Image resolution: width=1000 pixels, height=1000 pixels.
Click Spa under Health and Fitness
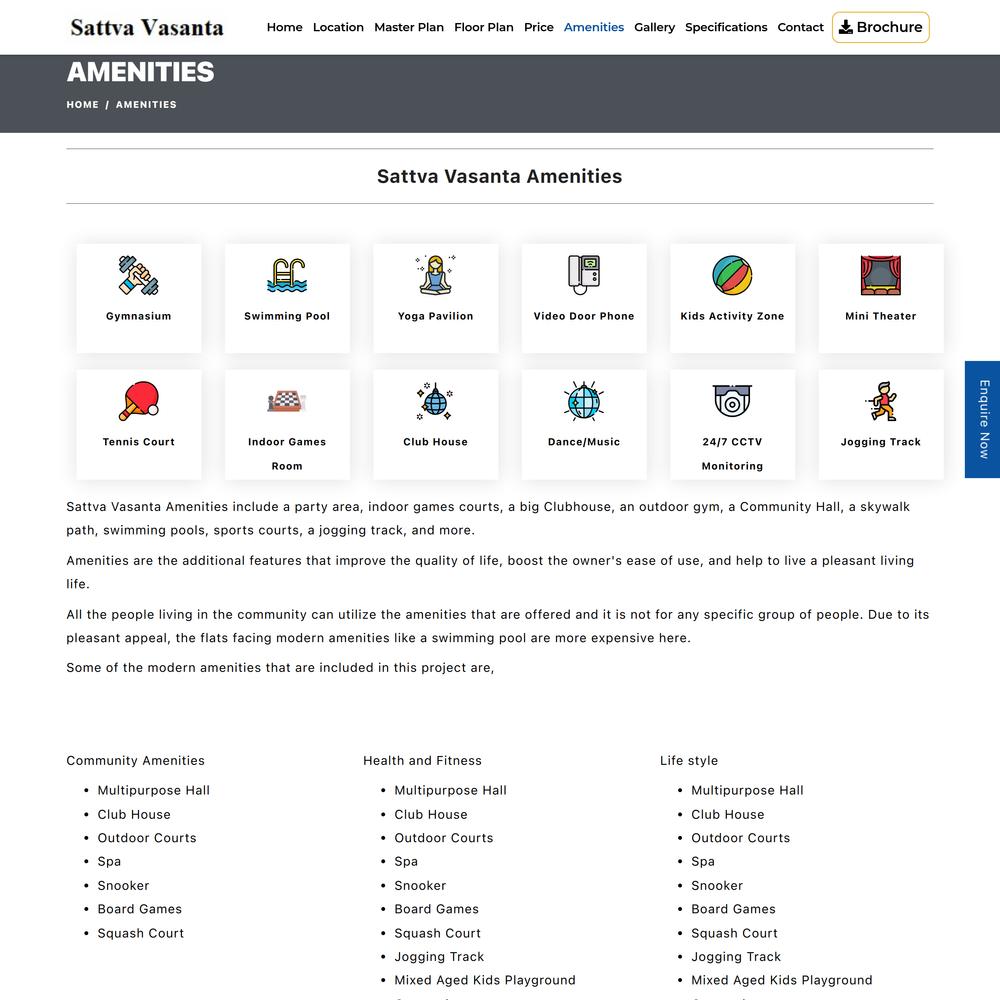(x=406, y=862)
